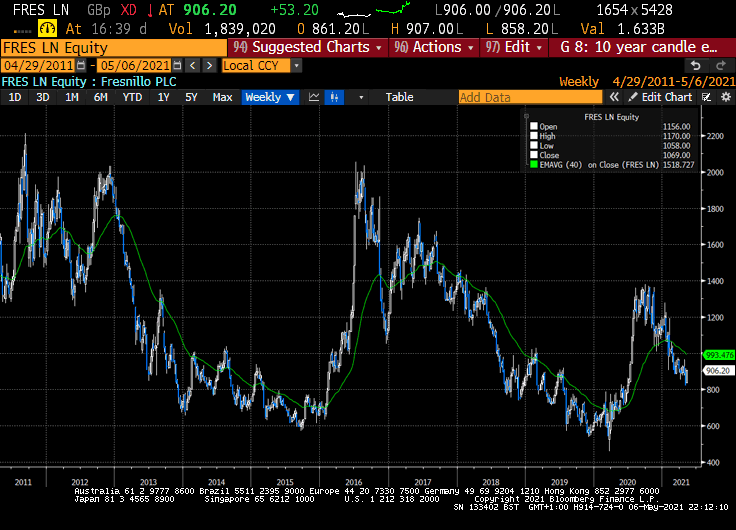Image resolution: width=736 pixels, height=530 pixels.
Task: Click the legend collapse handle
Action: pos(526,116)
